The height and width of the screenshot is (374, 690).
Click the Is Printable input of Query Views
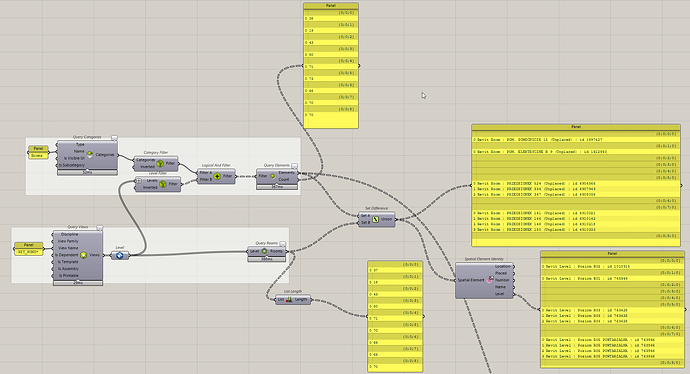click(x=68, y=275)
